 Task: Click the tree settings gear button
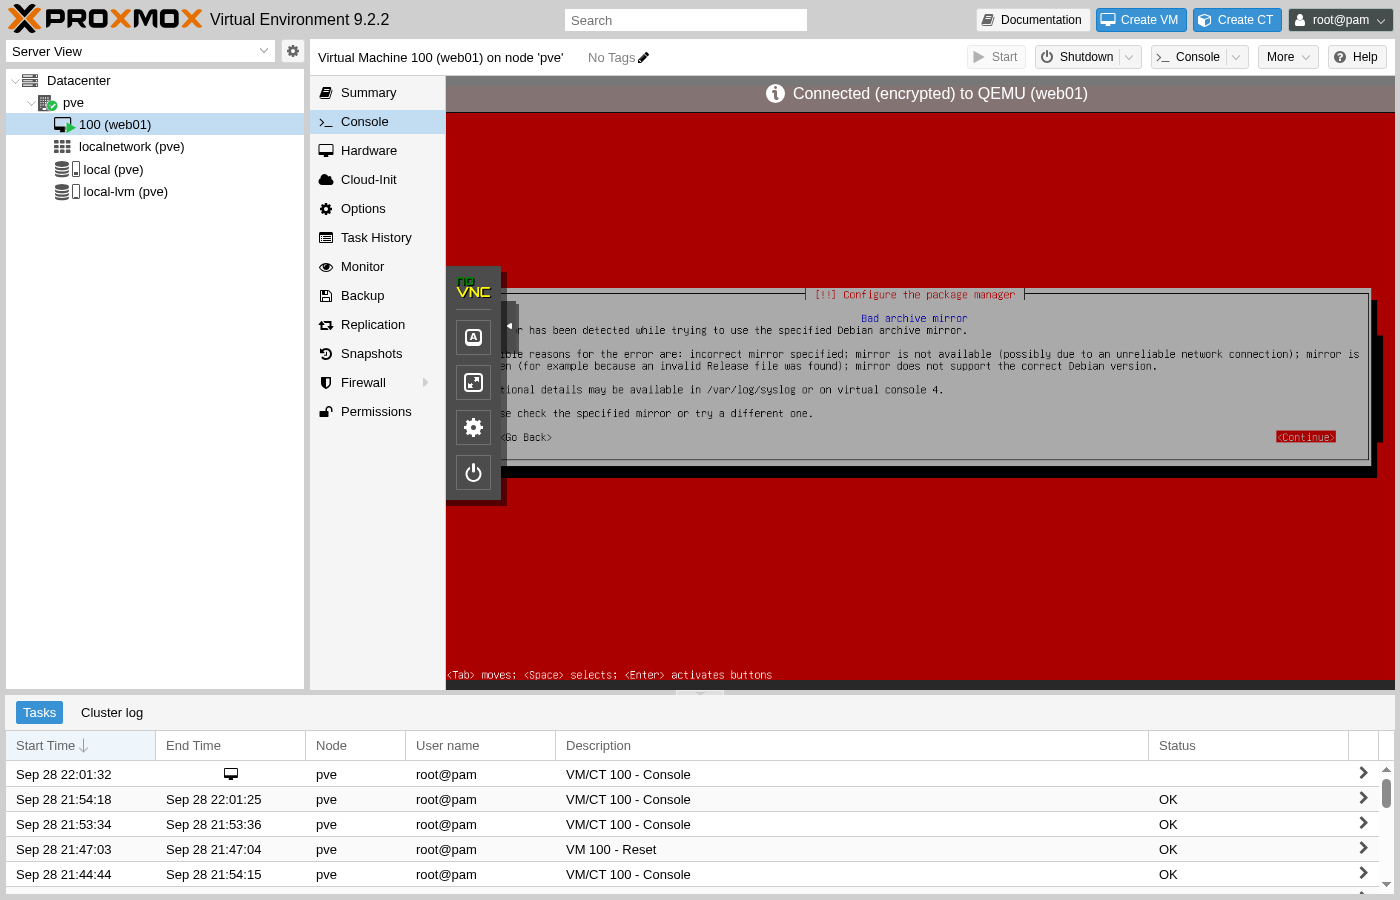click(x=292, y=51)
